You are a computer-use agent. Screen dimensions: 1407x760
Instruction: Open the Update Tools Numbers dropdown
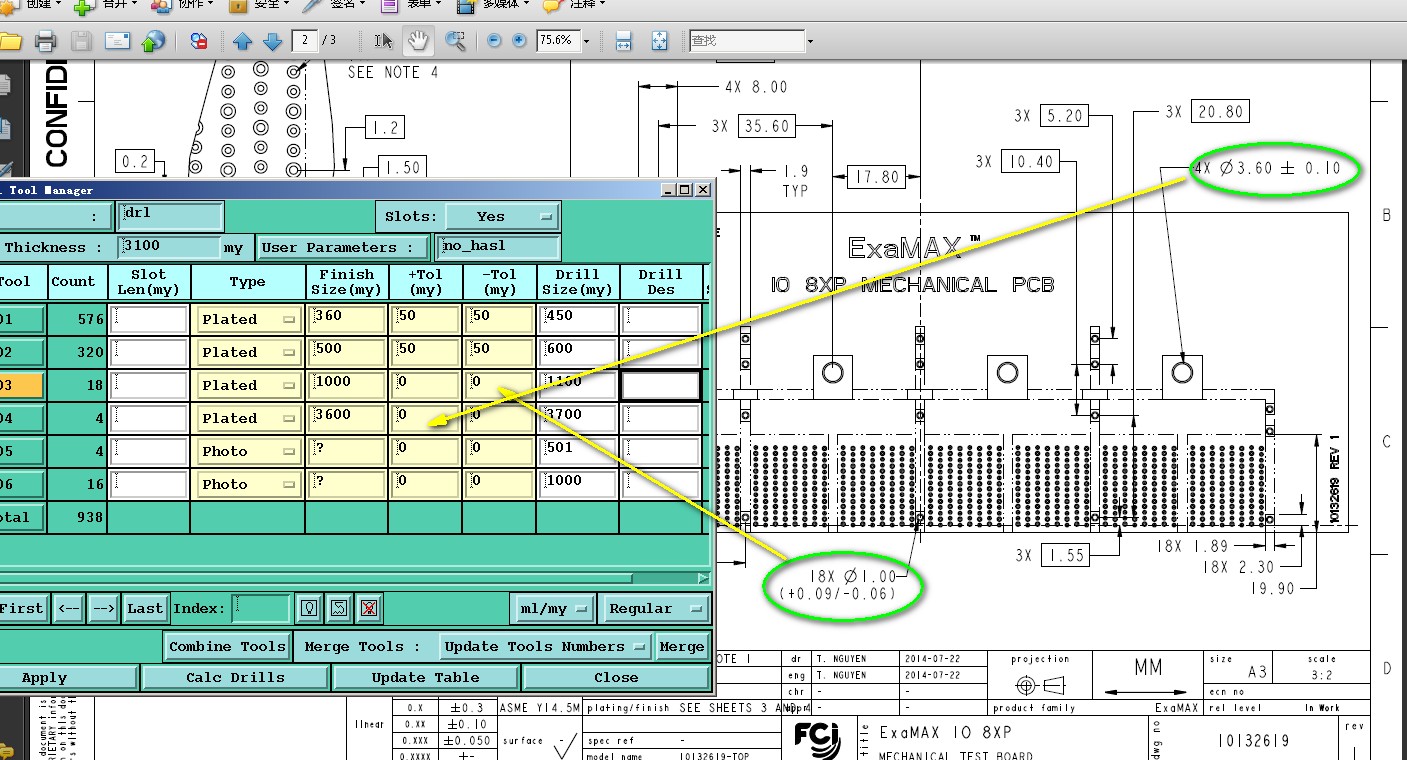coord(546,646)
